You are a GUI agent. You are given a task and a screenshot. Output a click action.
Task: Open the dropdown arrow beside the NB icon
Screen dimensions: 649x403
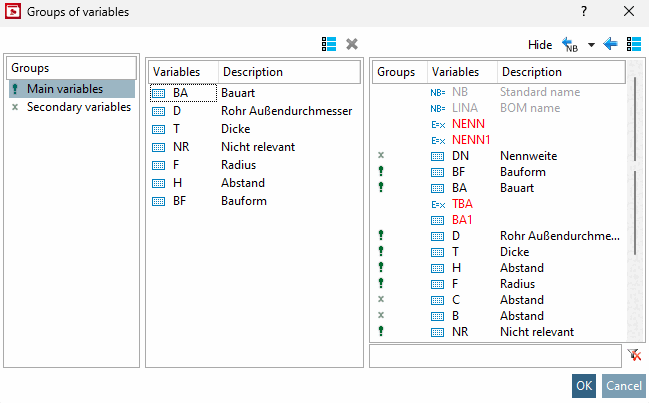(x=591, y=45)
